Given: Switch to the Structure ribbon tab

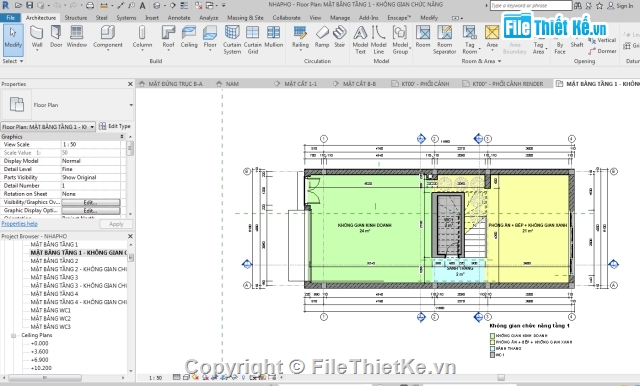Looking at the screenshot, I should click(x=76, y=18).
